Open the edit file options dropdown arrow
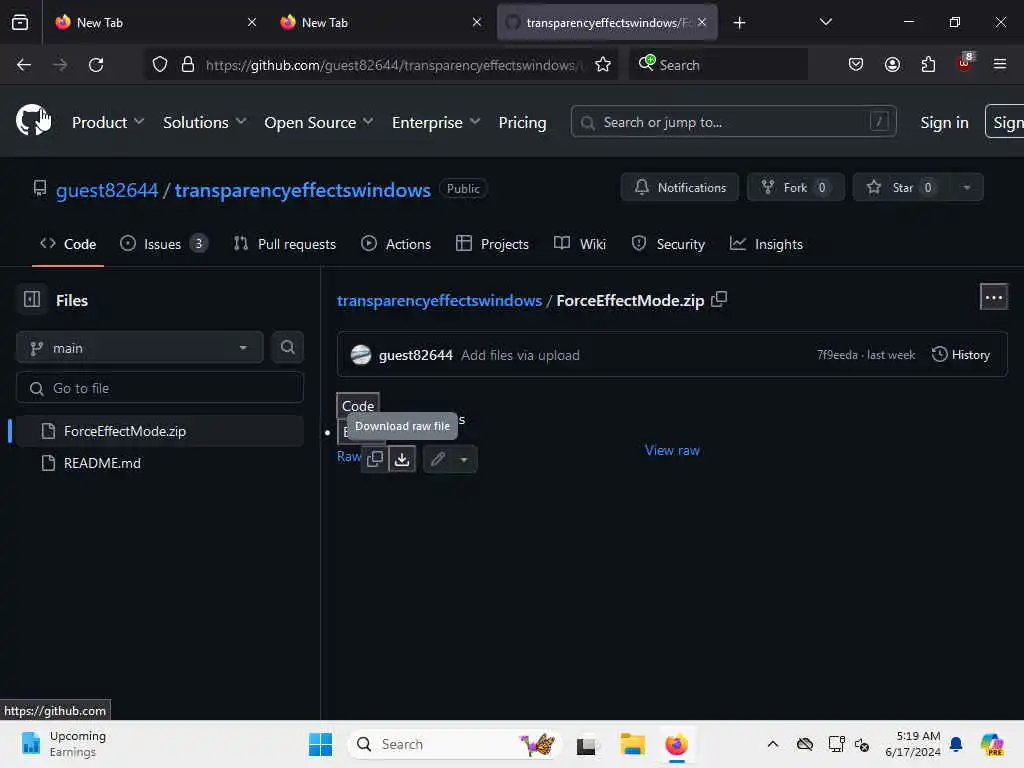Viewport: 1024px width, 768px height. pos(464,459)
